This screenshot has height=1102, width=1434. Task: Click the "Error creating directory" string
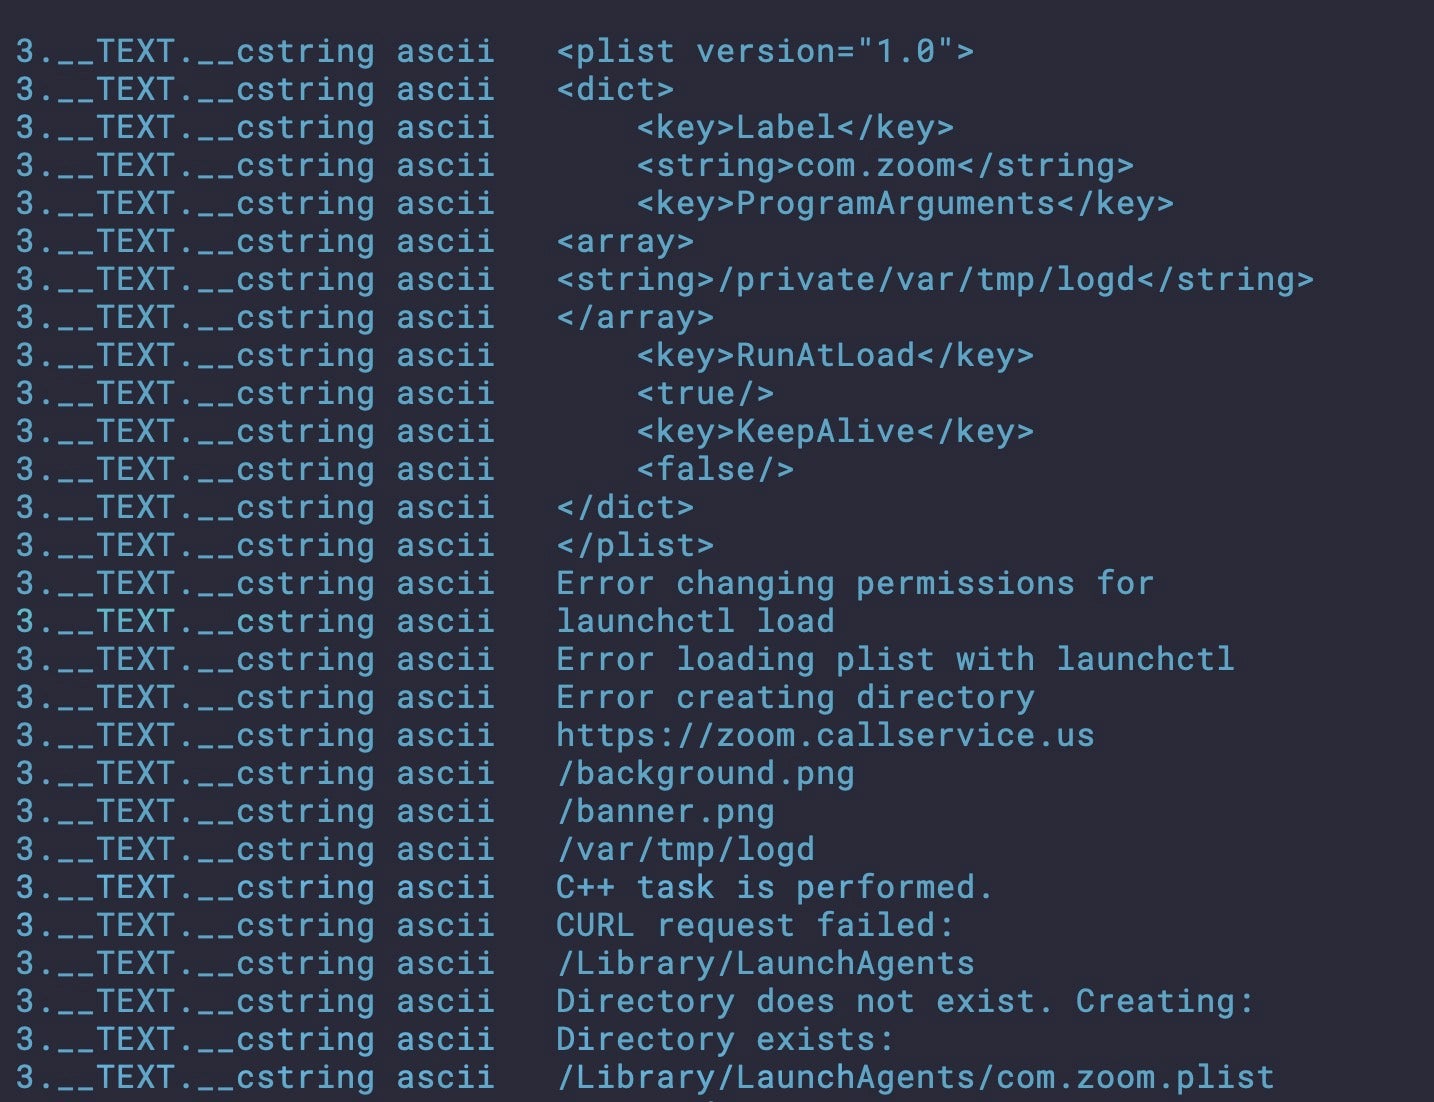pos(795,698)
